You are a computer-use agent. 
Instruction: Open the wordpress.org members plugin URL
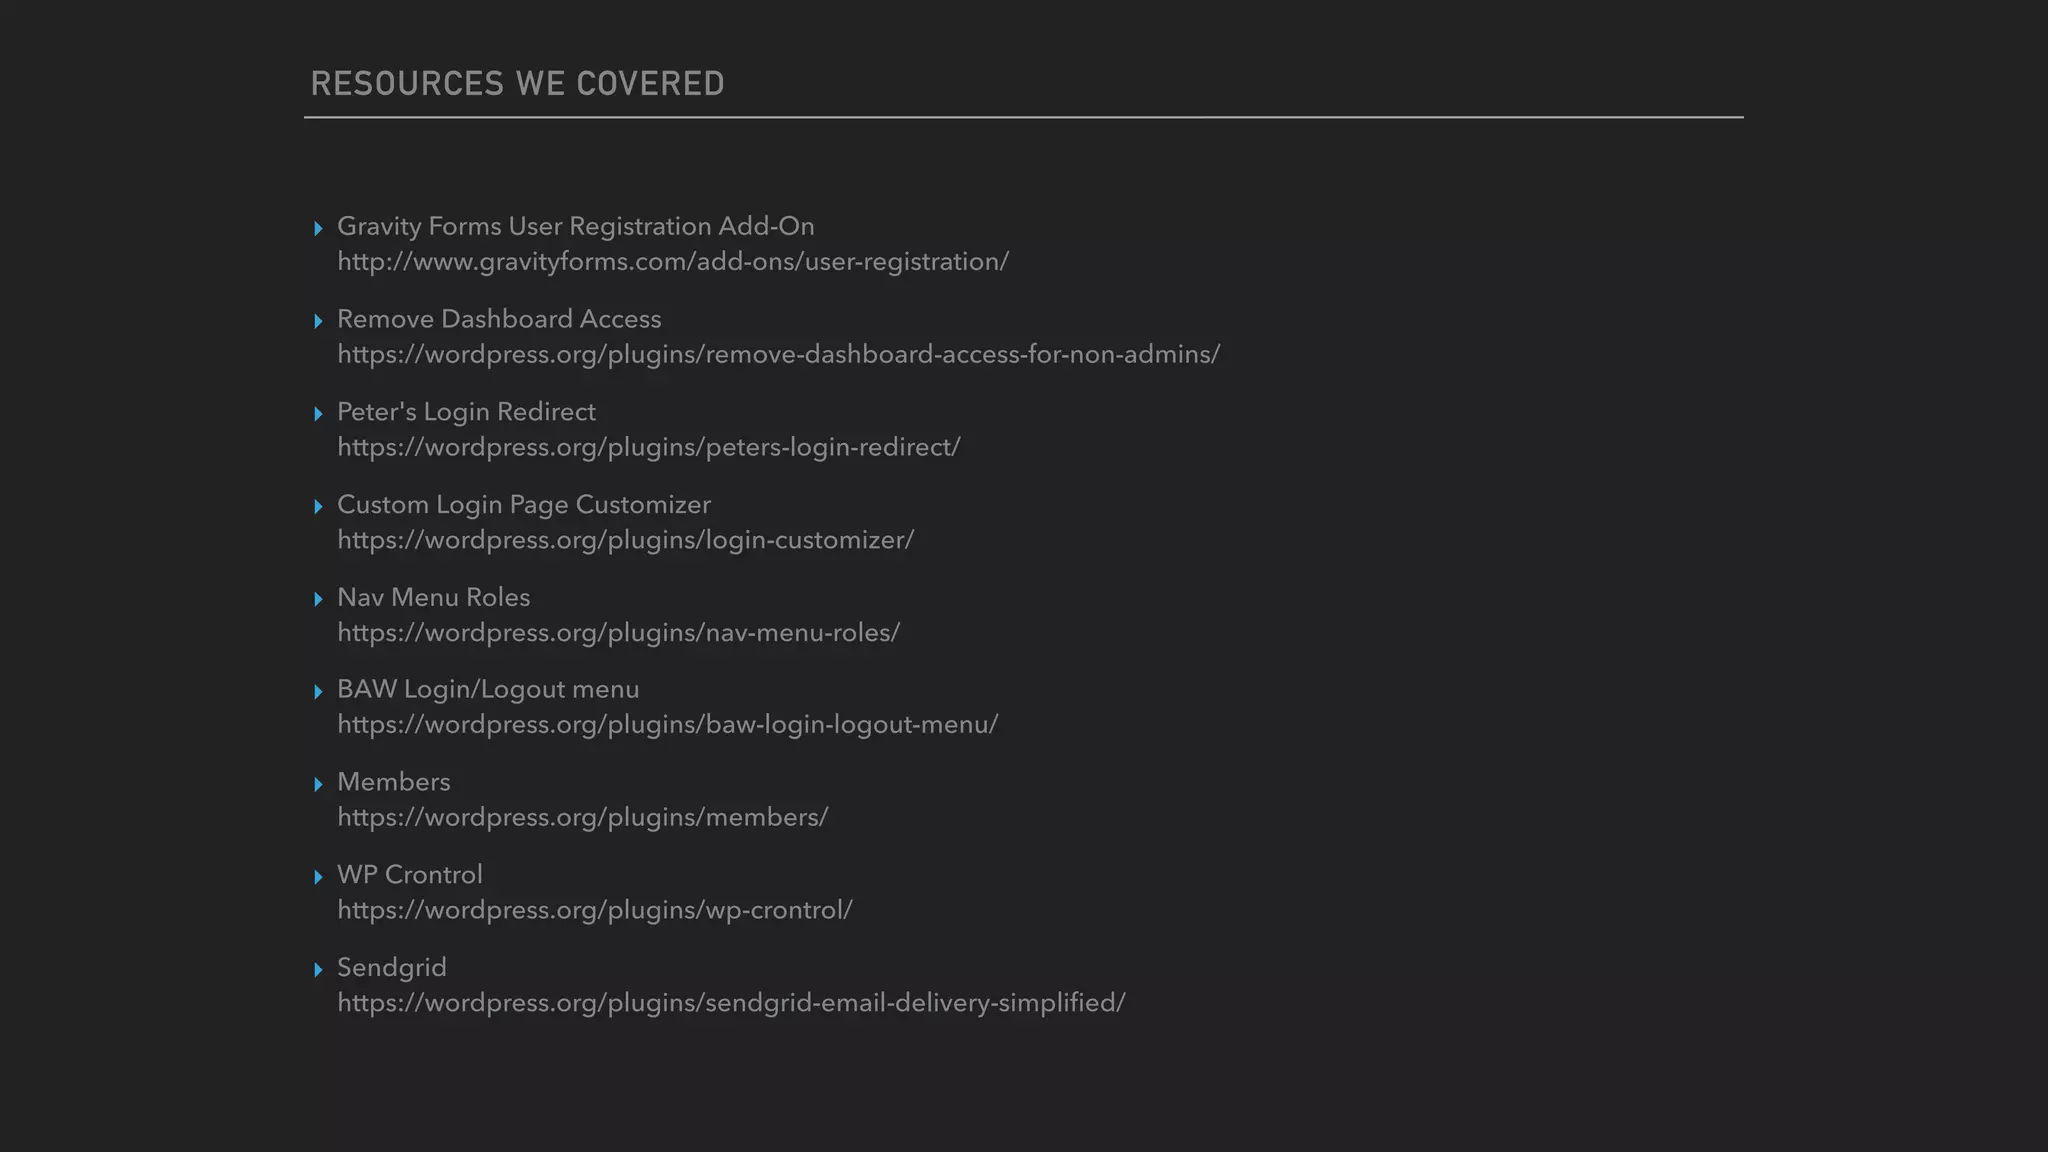pos(582,818)
